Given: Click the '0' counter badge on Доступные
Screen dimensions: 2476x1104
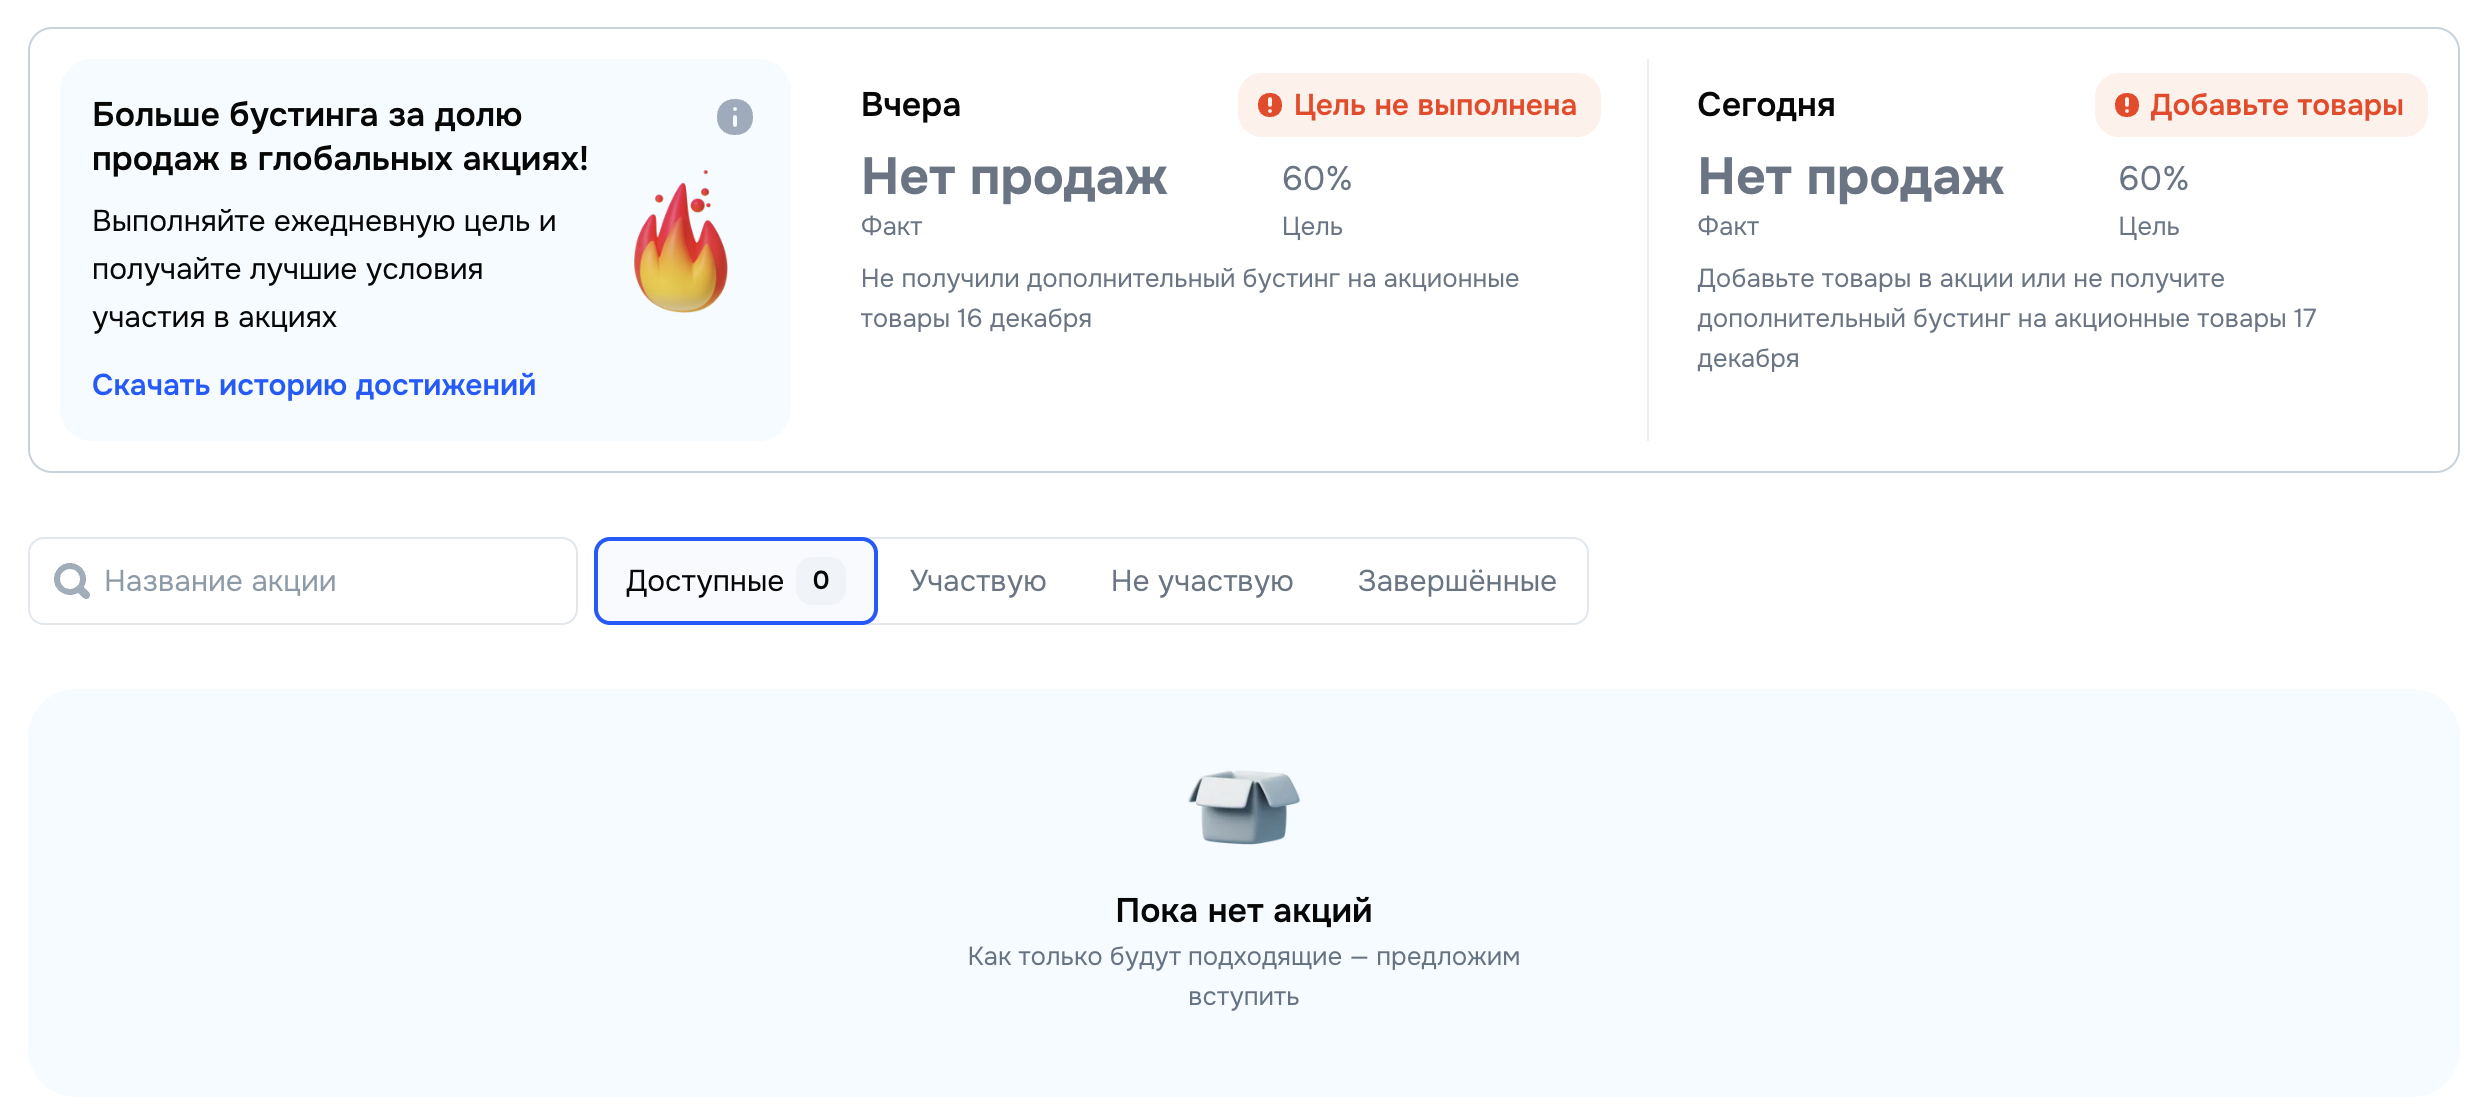Looking at the screenshot, I should [x=820, y=581].
